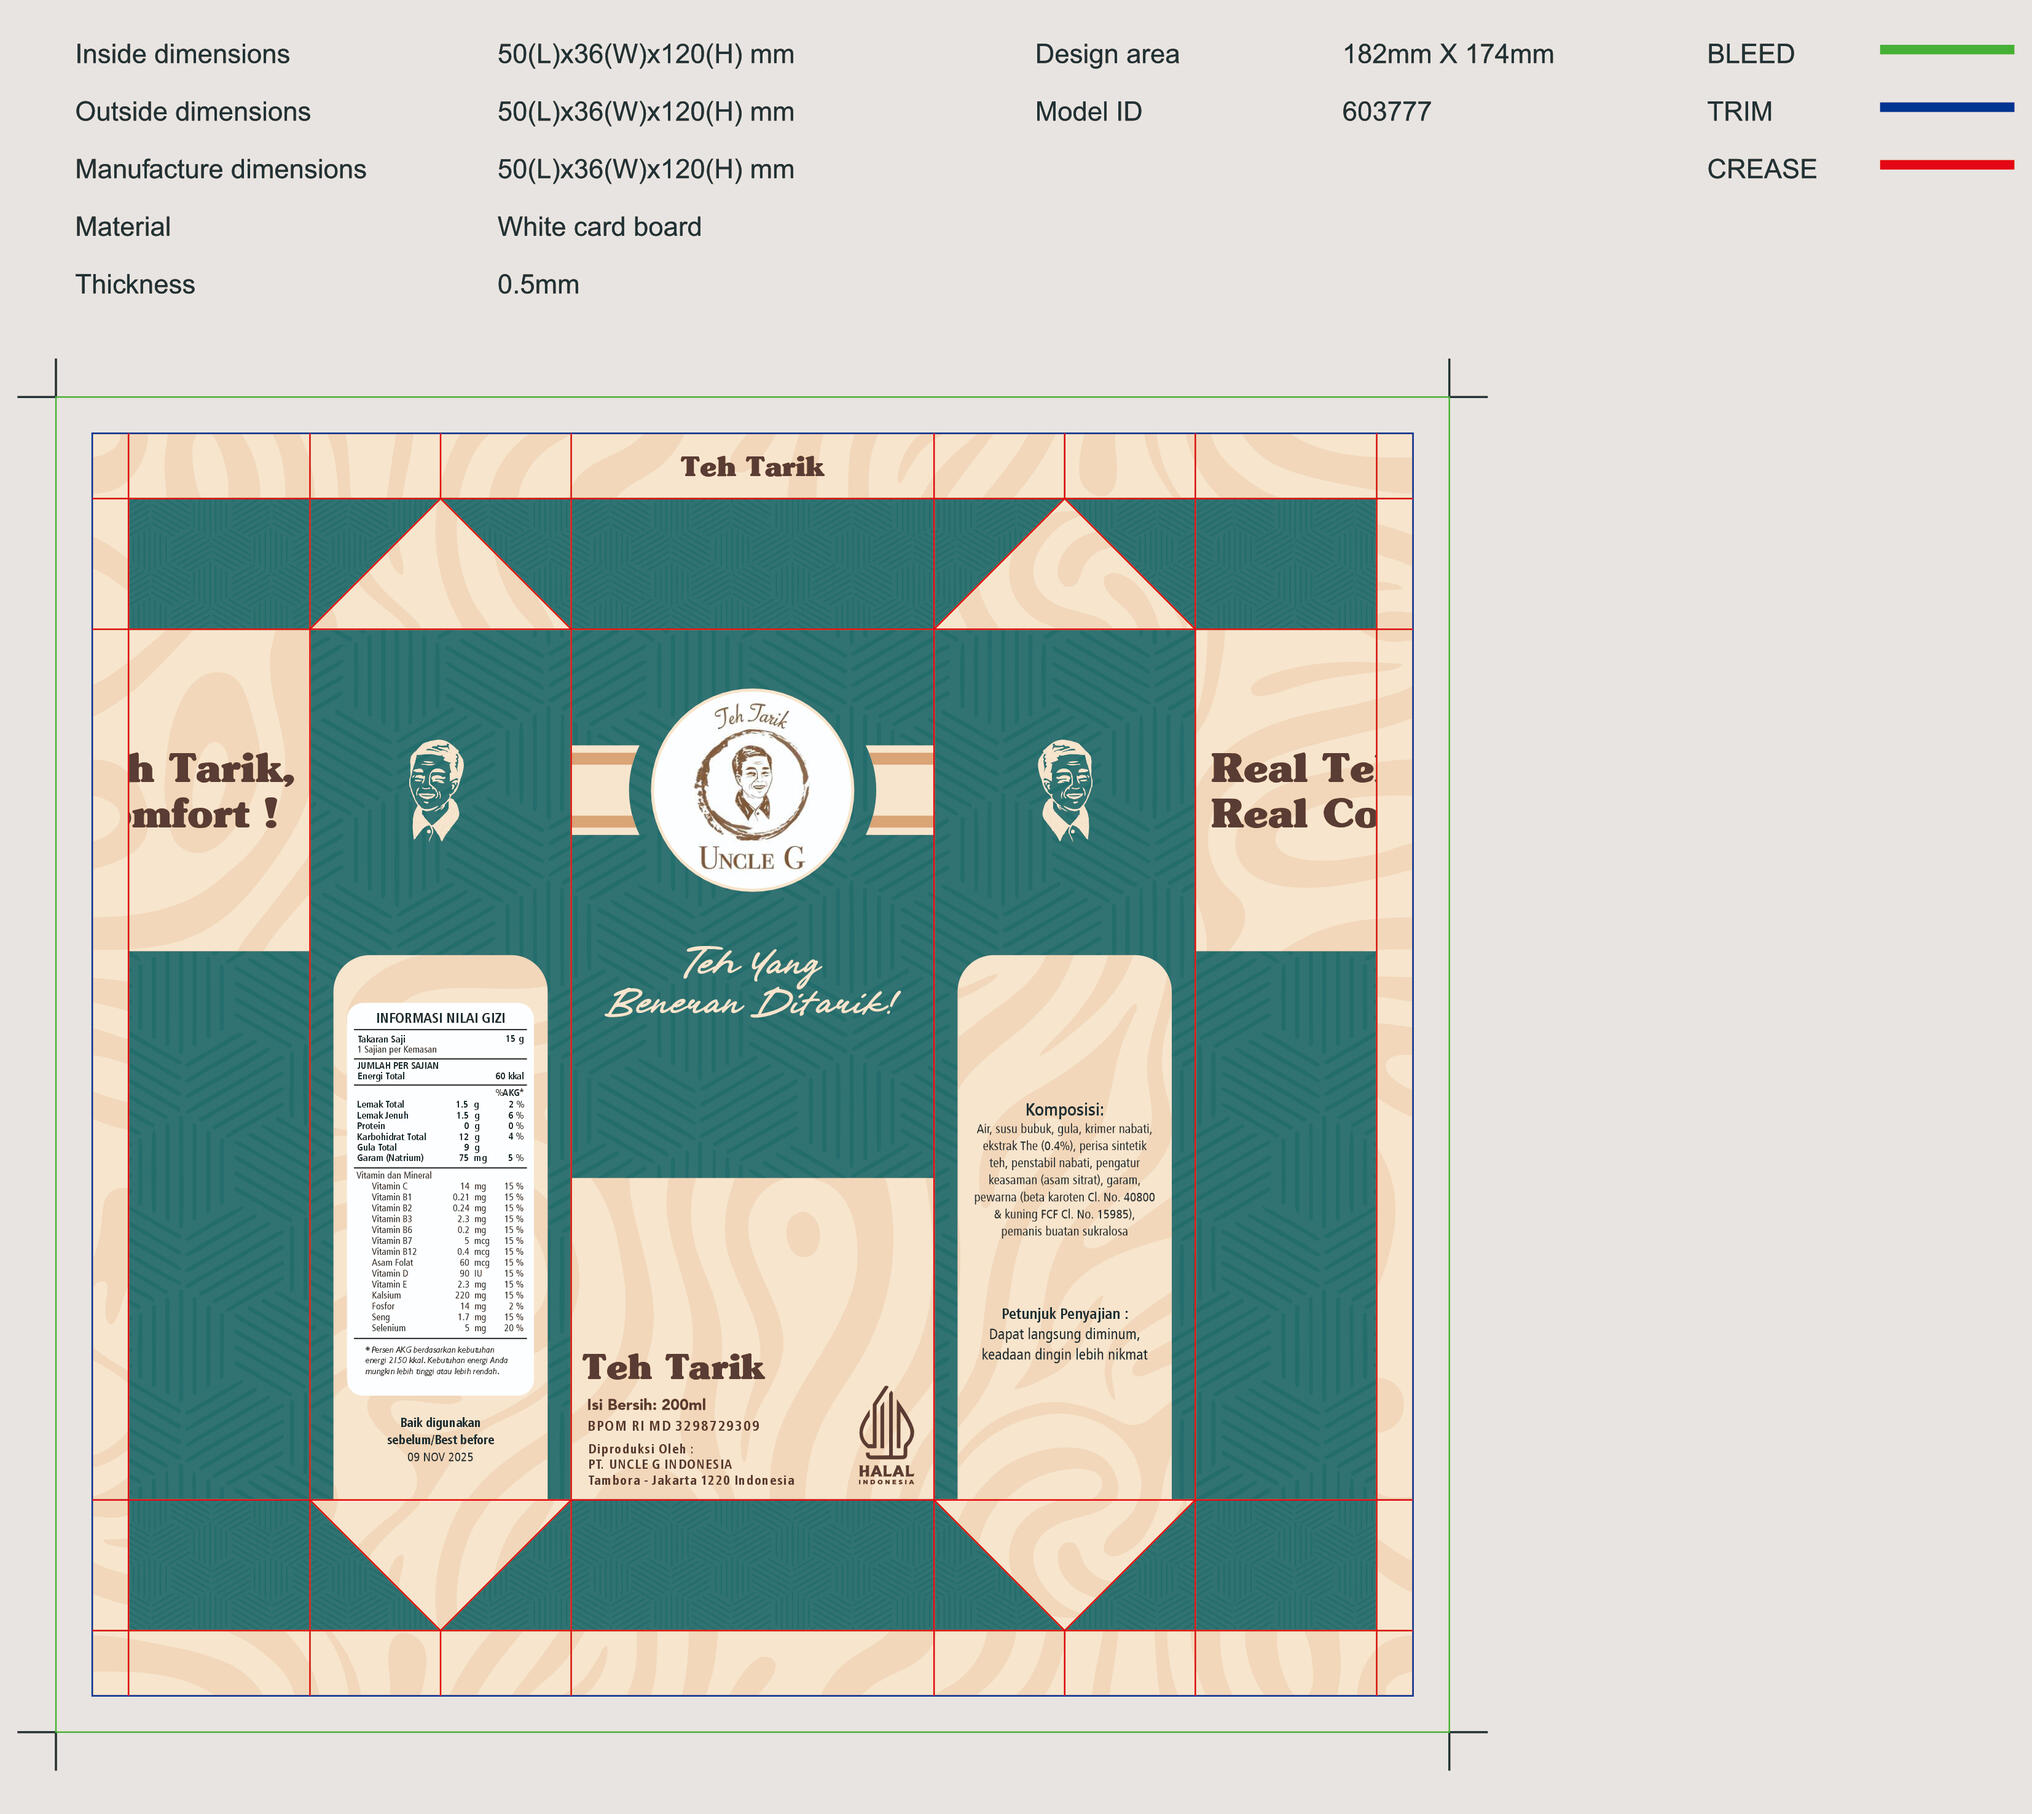Select the 'Inside dimensions' label

[x=182, y=54]
